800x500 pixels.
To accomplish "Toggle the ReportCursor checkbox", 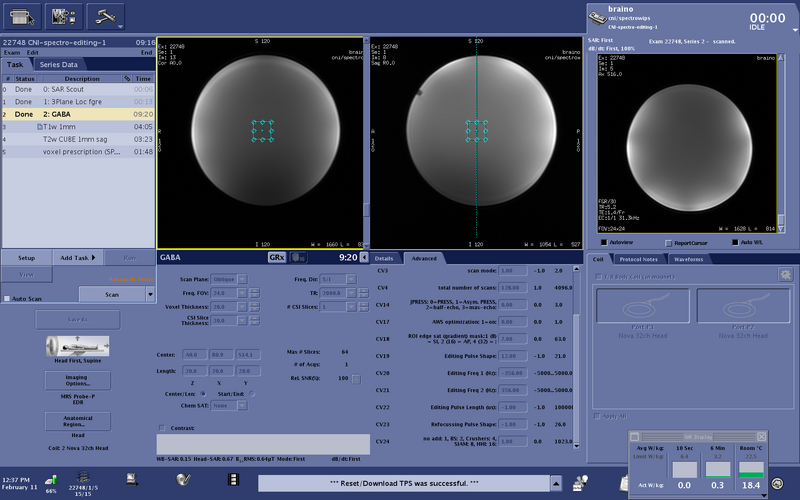I will (x=668, y=243).
